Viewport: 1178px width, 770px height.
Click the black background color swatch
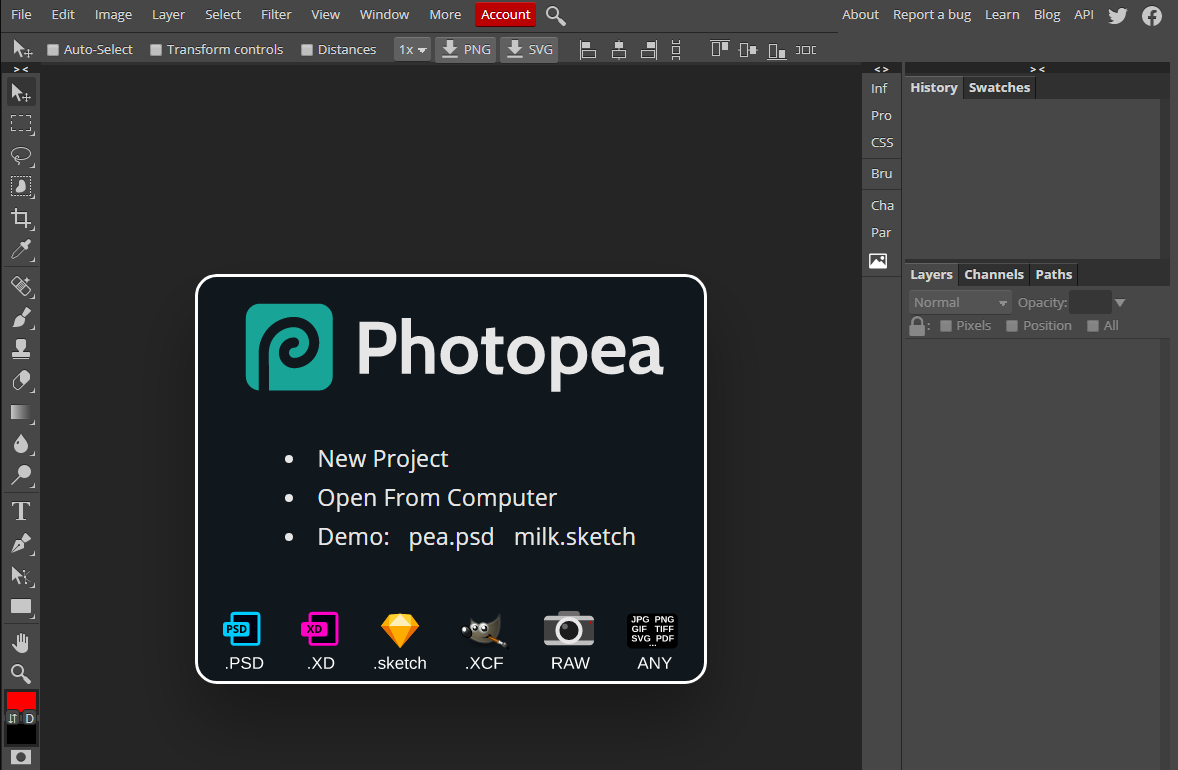(21, 735)
